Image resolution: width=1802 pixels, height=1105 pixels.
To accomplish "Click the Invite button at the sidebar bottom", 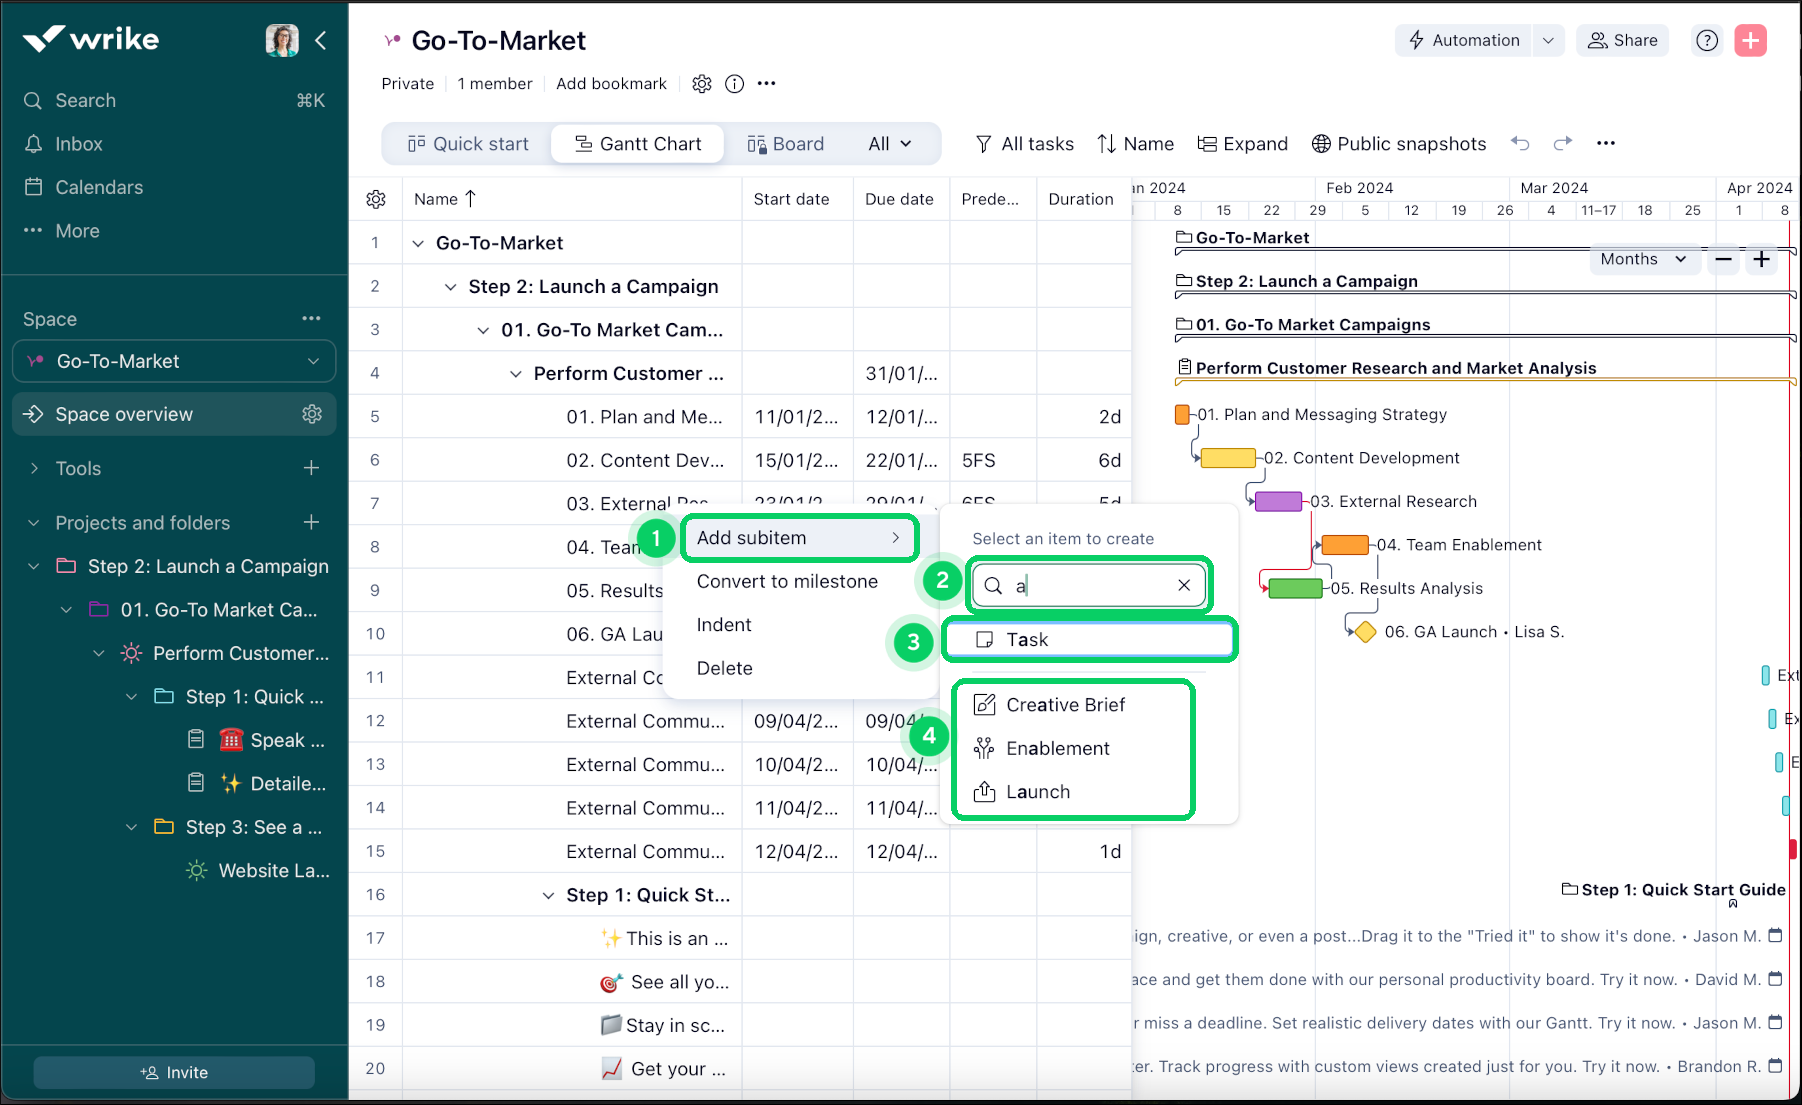I will coord(173,1071).
